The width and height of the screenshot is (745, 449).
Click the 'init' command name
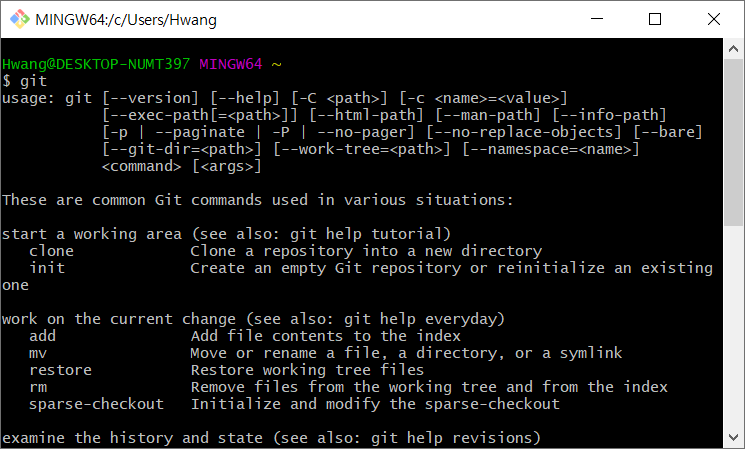(47, 268)
